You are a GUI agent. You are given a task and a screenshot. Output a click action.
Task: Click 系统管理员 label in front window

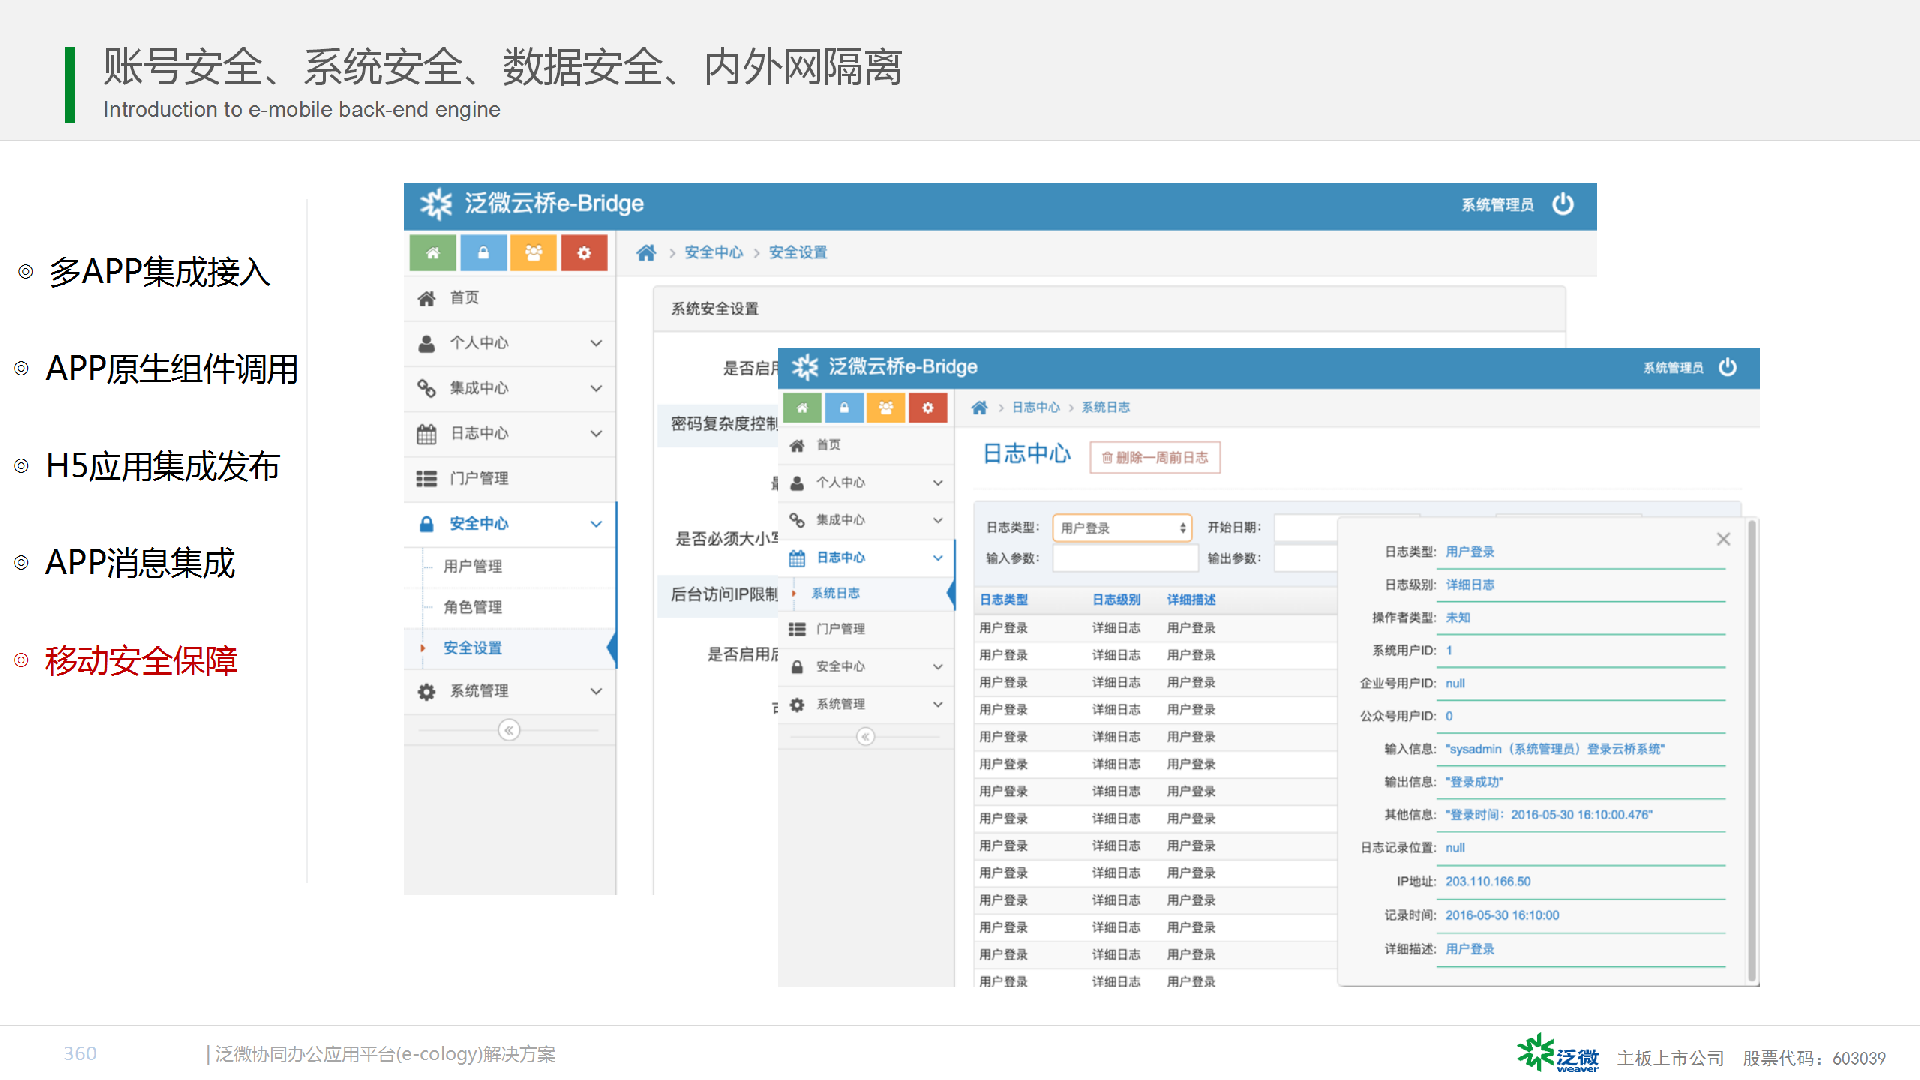tap(1673, 368)
